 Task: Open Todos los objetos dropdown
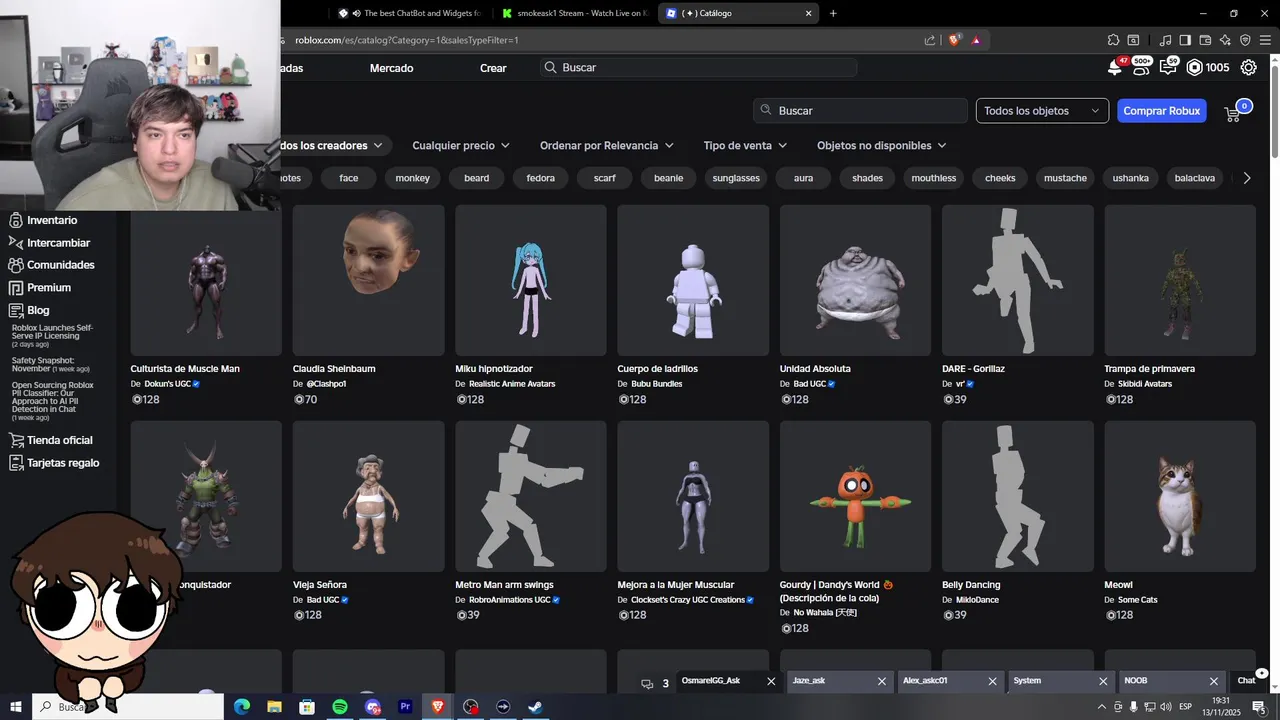tap(1042, 111)
